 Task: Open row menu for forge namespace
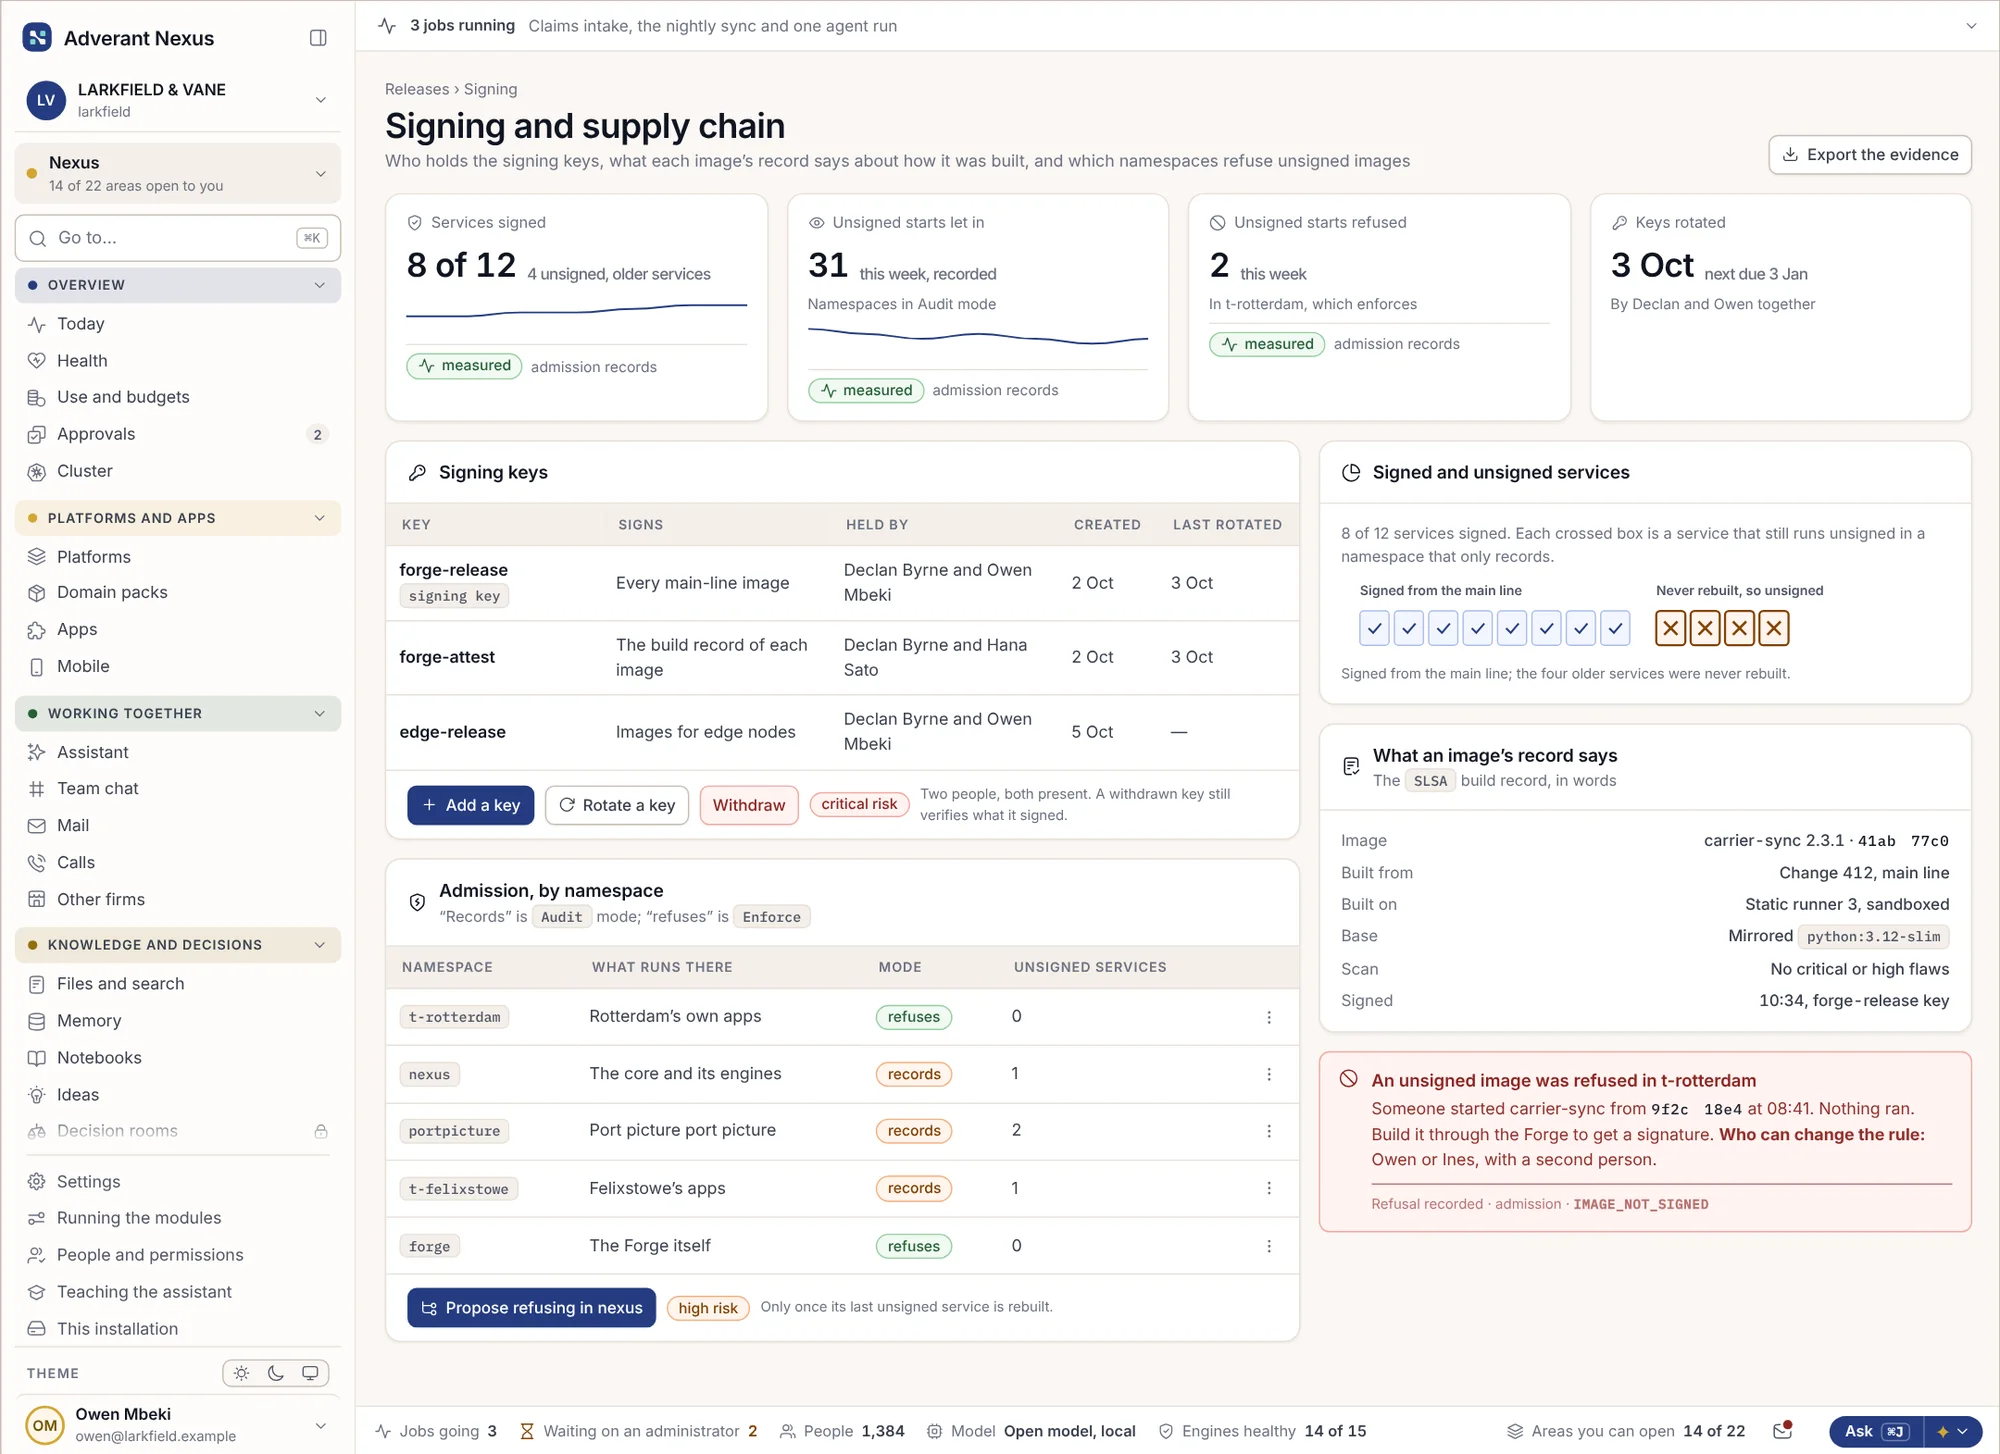[1269, 1246]
